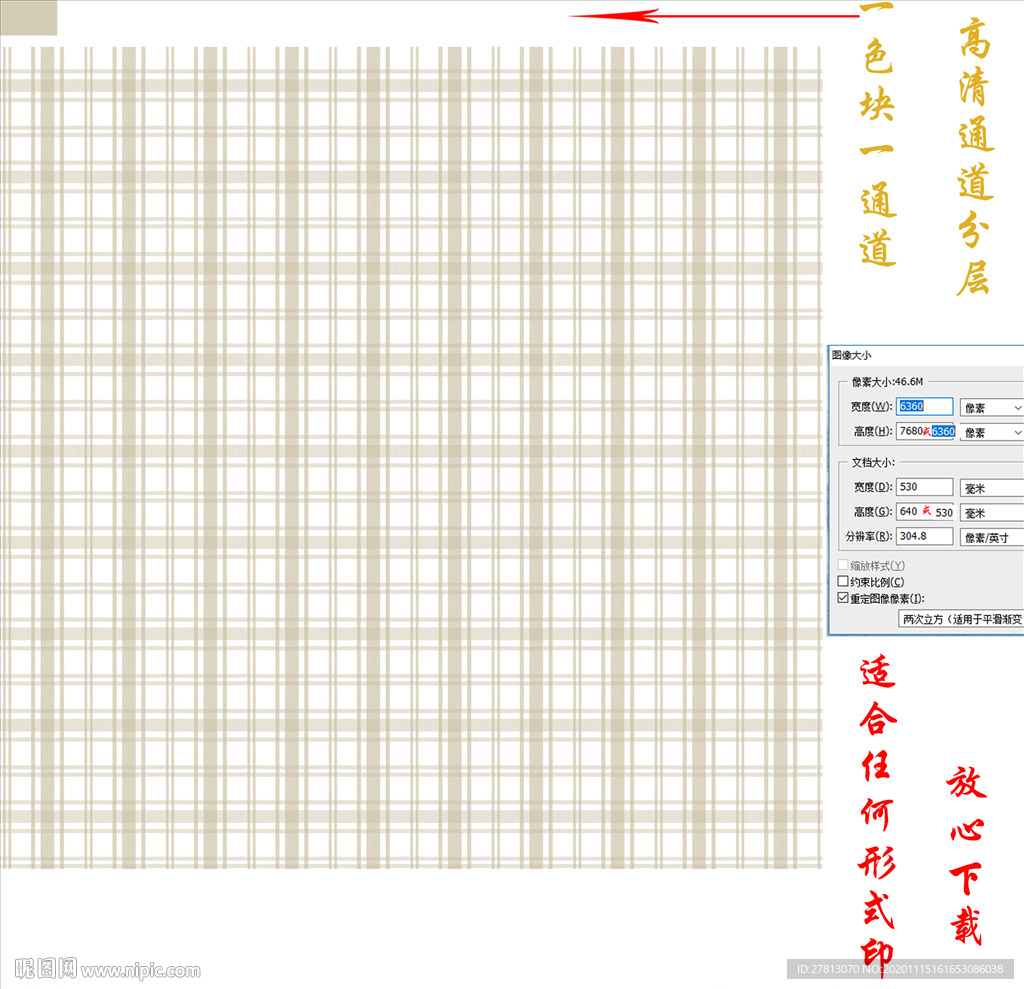Click the red arrow pointing left
The height and width of the screenshot is (989, 1024).
[713, 16]
